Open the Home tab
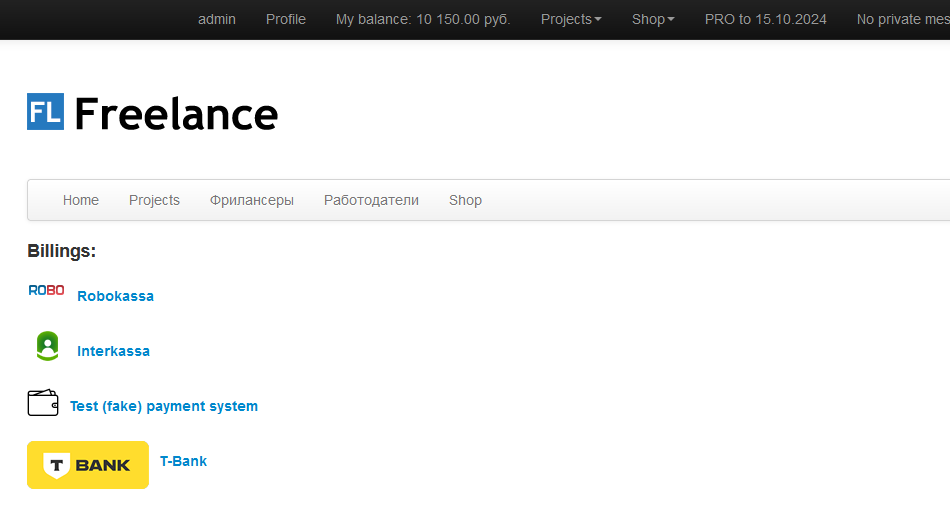The width and height of the screenshot is (950, 508). 81,200
